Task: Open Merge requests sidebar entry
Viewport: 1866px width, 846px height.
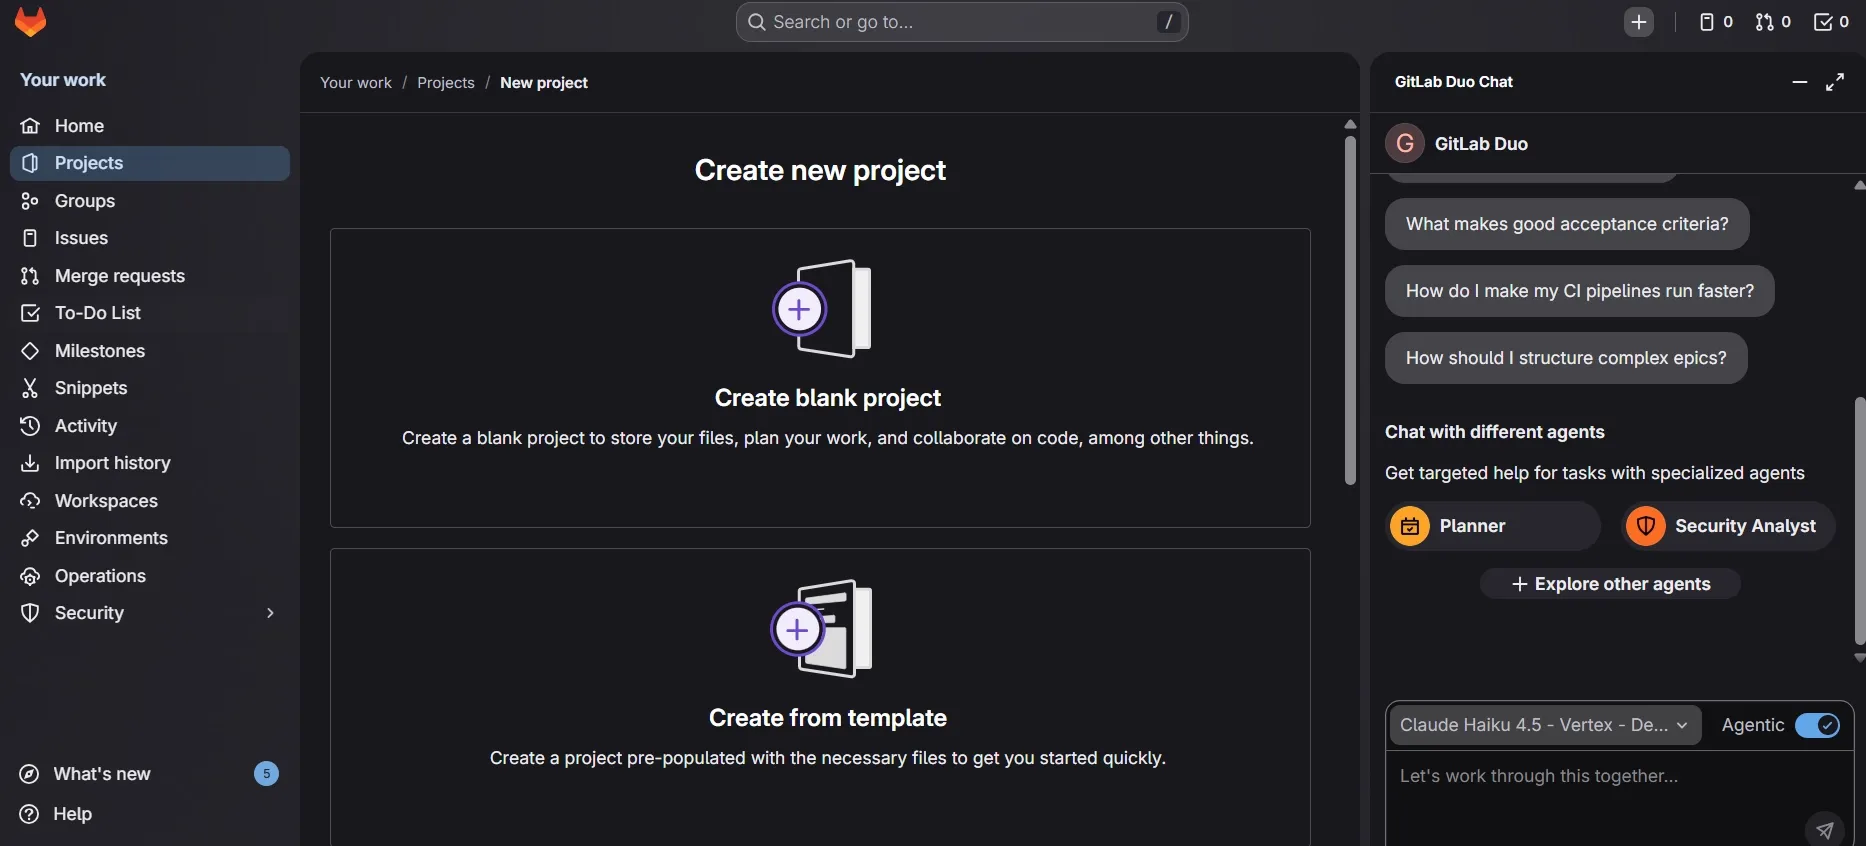Action: pyautogui.click(x=150, y=276)
